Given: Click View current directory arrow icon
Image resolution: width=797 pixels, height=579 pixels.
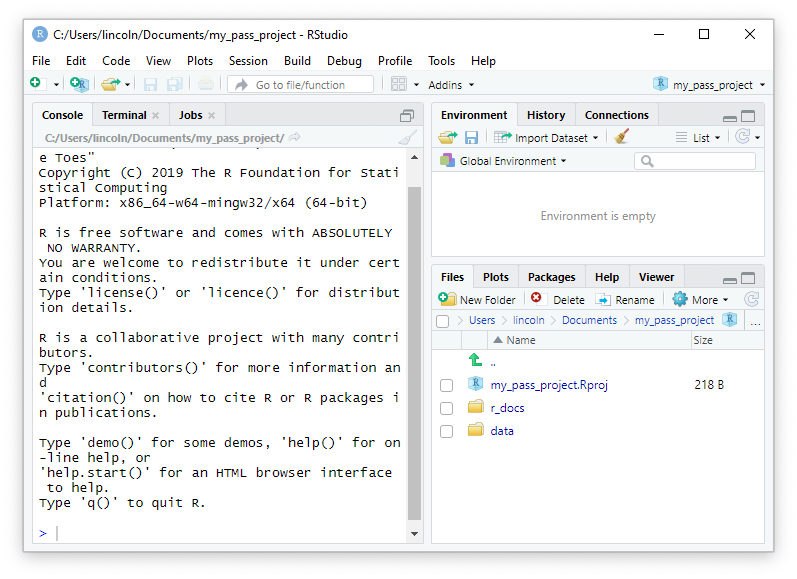Looking at the screenshot, I should pos(294,137).
